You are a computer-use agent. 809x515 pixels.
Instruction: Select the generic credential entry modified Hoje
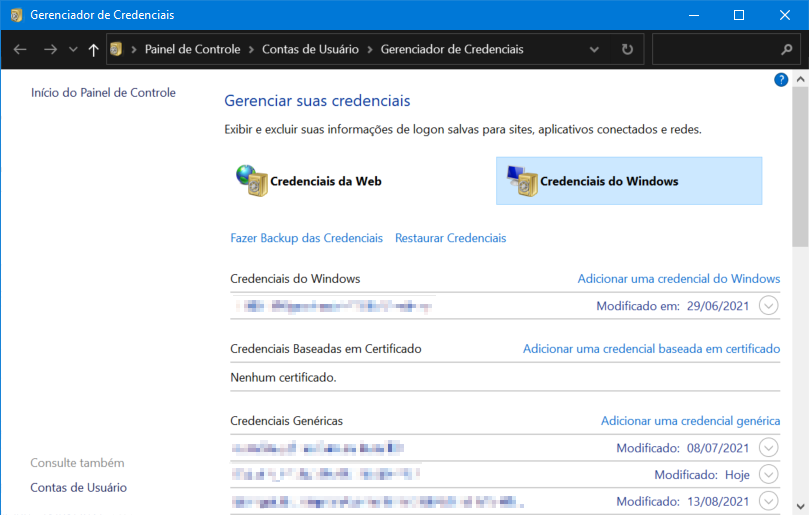505,474
